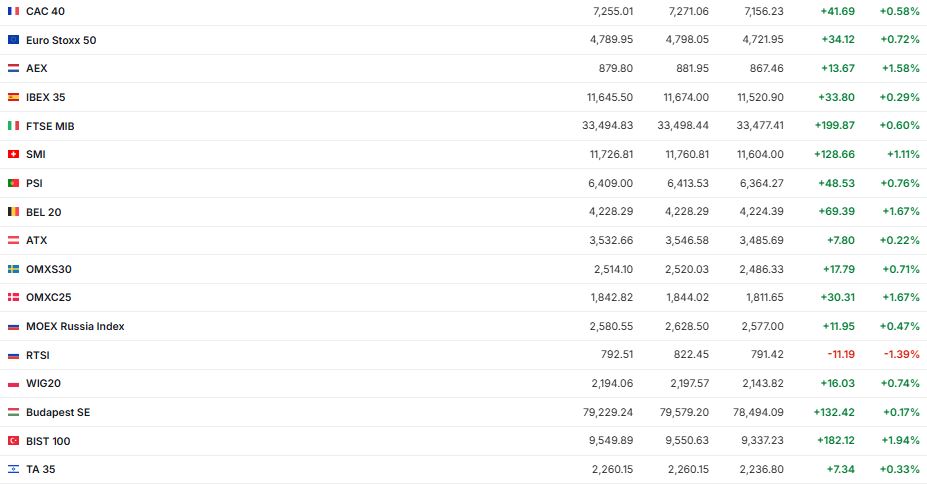Image resolution: width=927 pixels, height=485 pixels.
Task: Click the Belgium flag icon beside BEL 20
Action: point(13,212)
